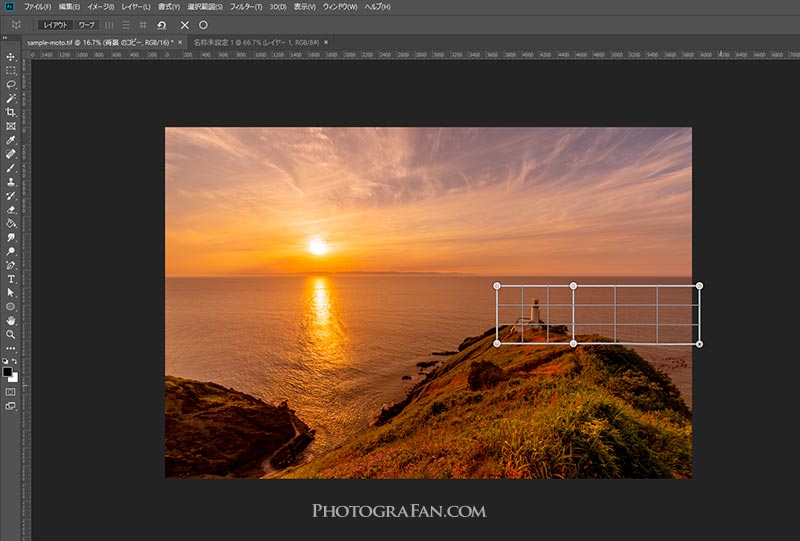Select the Horizontal Type tool
The image size is (800, 541).
tap(10, 279)
